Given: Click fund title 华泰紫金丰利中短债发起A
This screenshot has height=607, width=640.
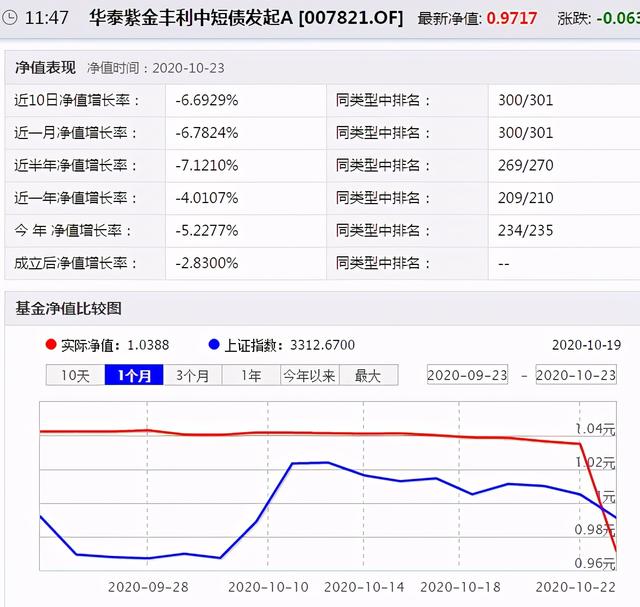Looking at the screenshot, I should [x=191, y=18].
